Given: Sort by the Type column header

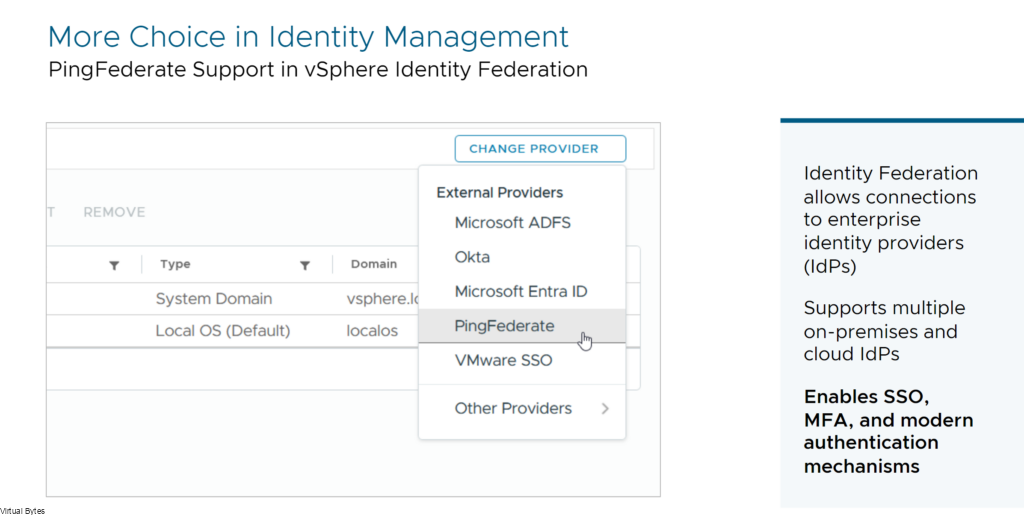Looking at the screenshot, I should (x=175, y=264).
